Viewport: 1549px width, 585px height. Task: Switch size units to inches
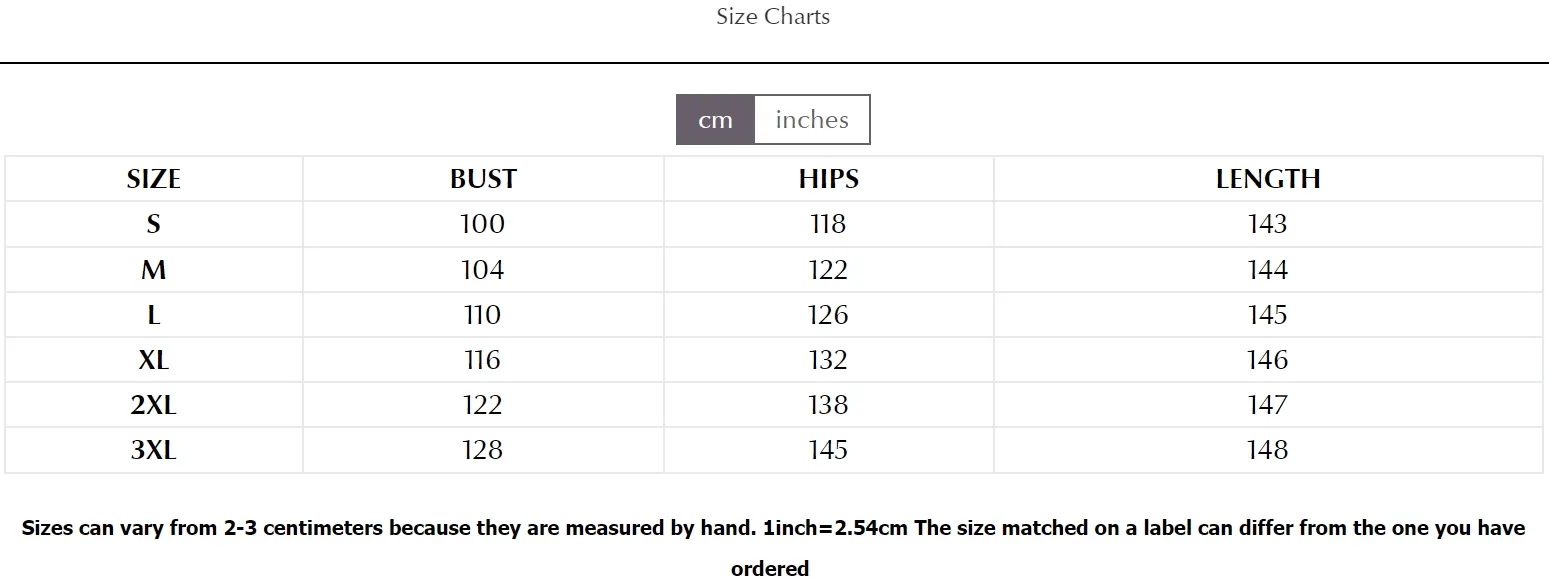point(812,120)
